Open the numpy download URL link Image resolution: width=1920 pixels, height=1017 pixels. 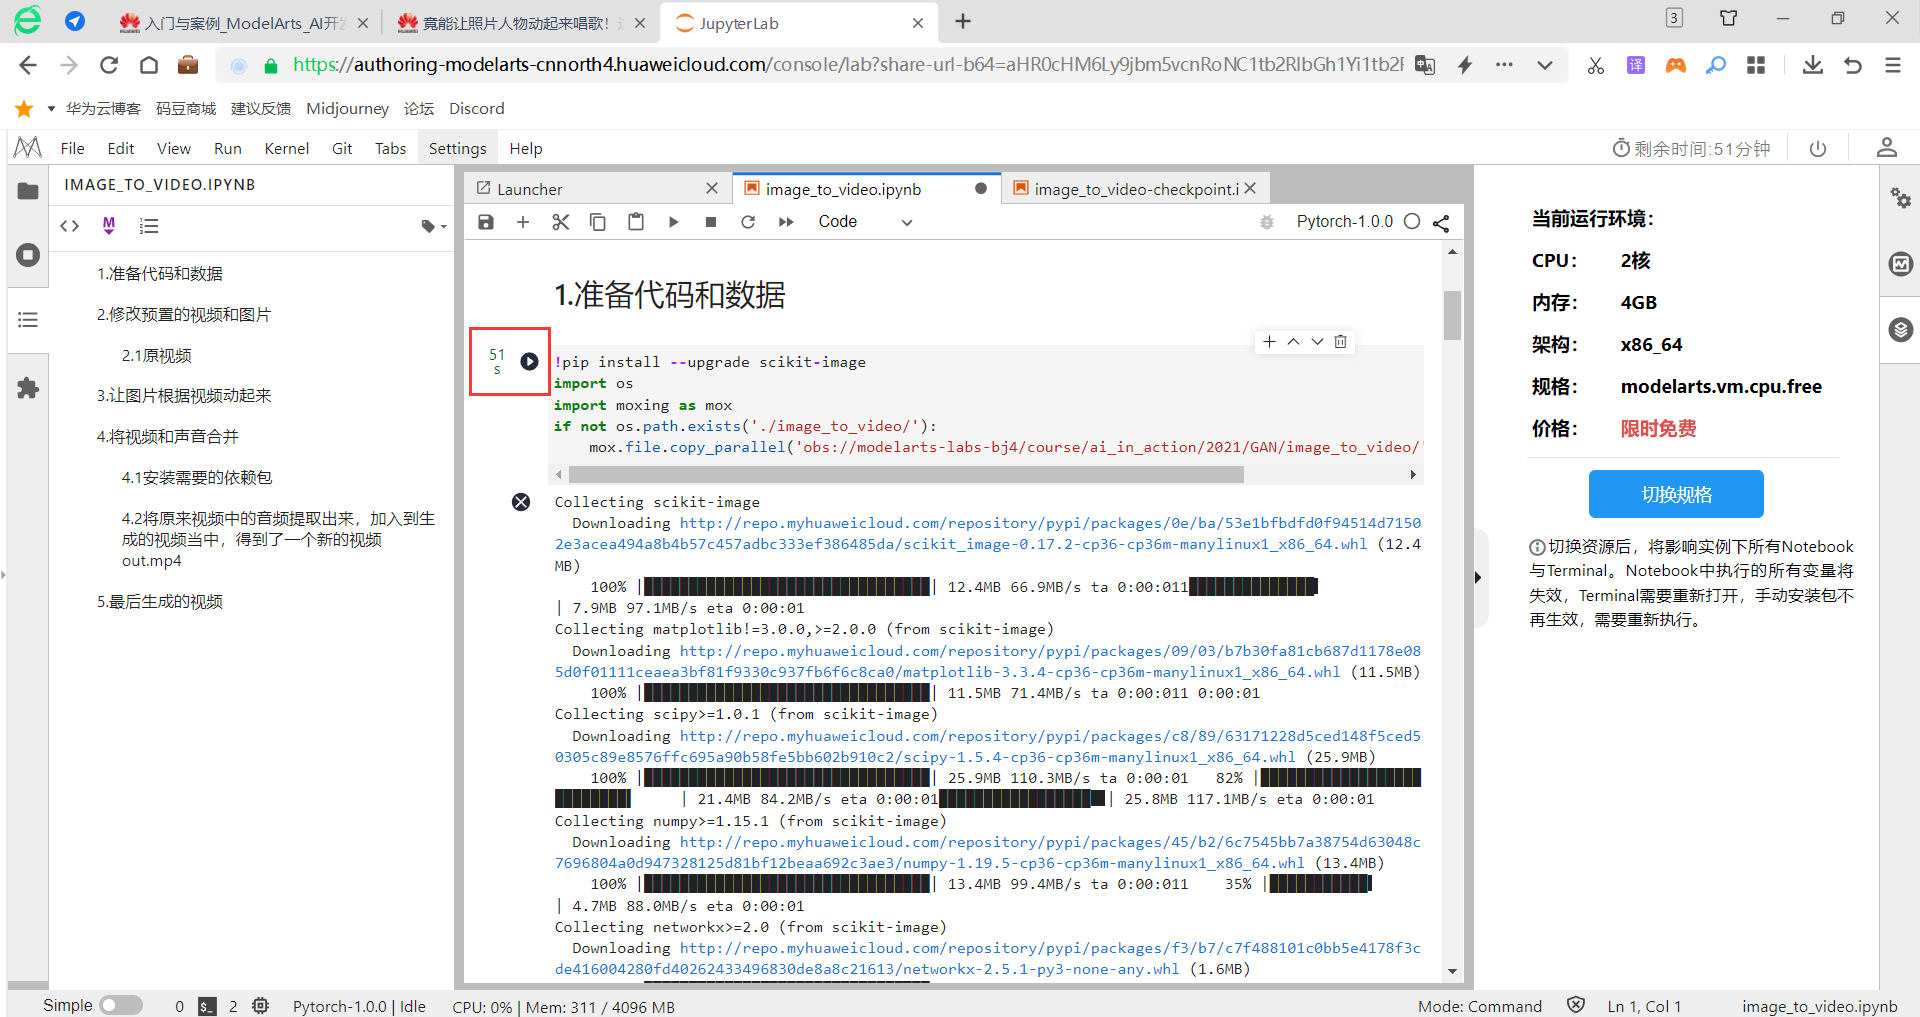[x=988, y=853]
